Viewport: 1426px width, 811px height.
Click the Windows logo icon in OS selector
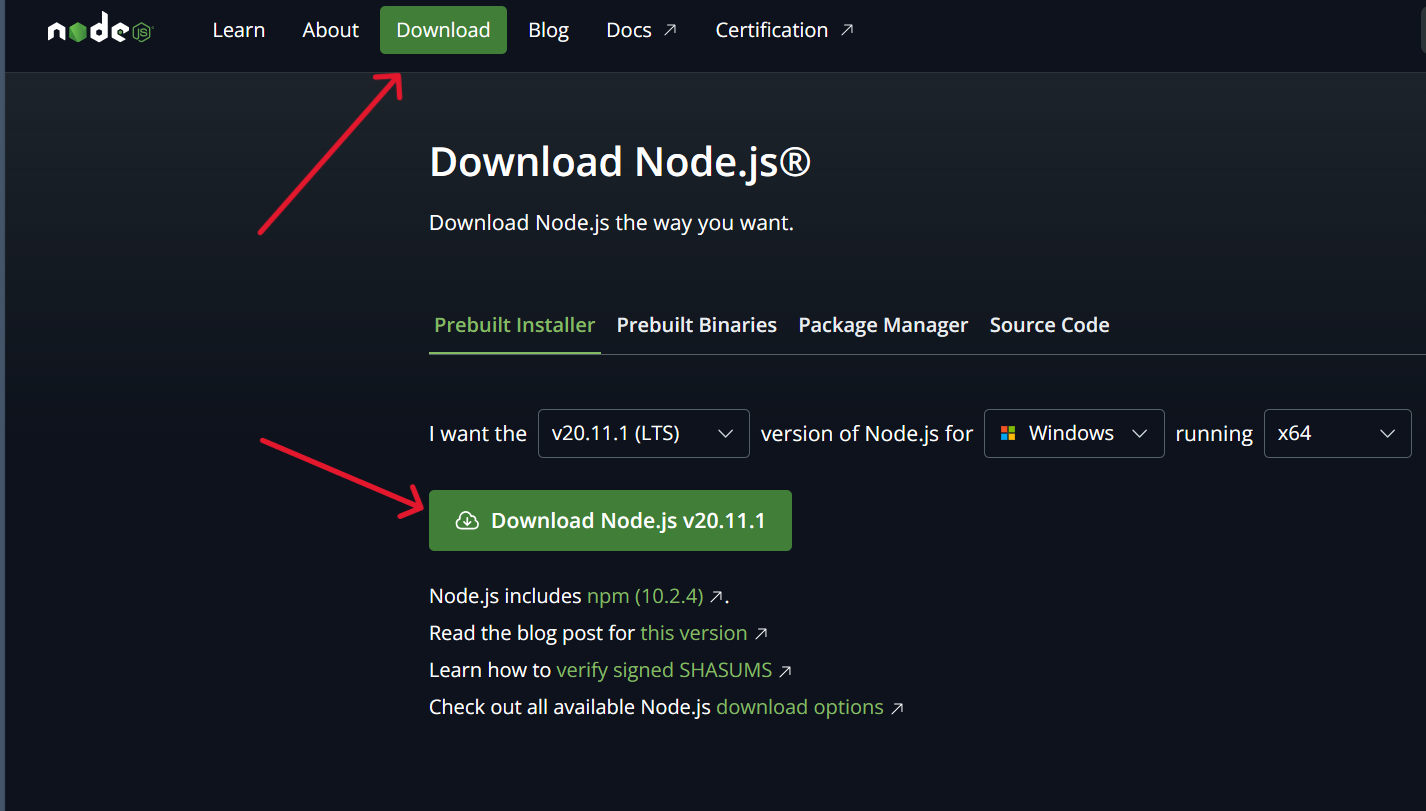point(1008,433)
